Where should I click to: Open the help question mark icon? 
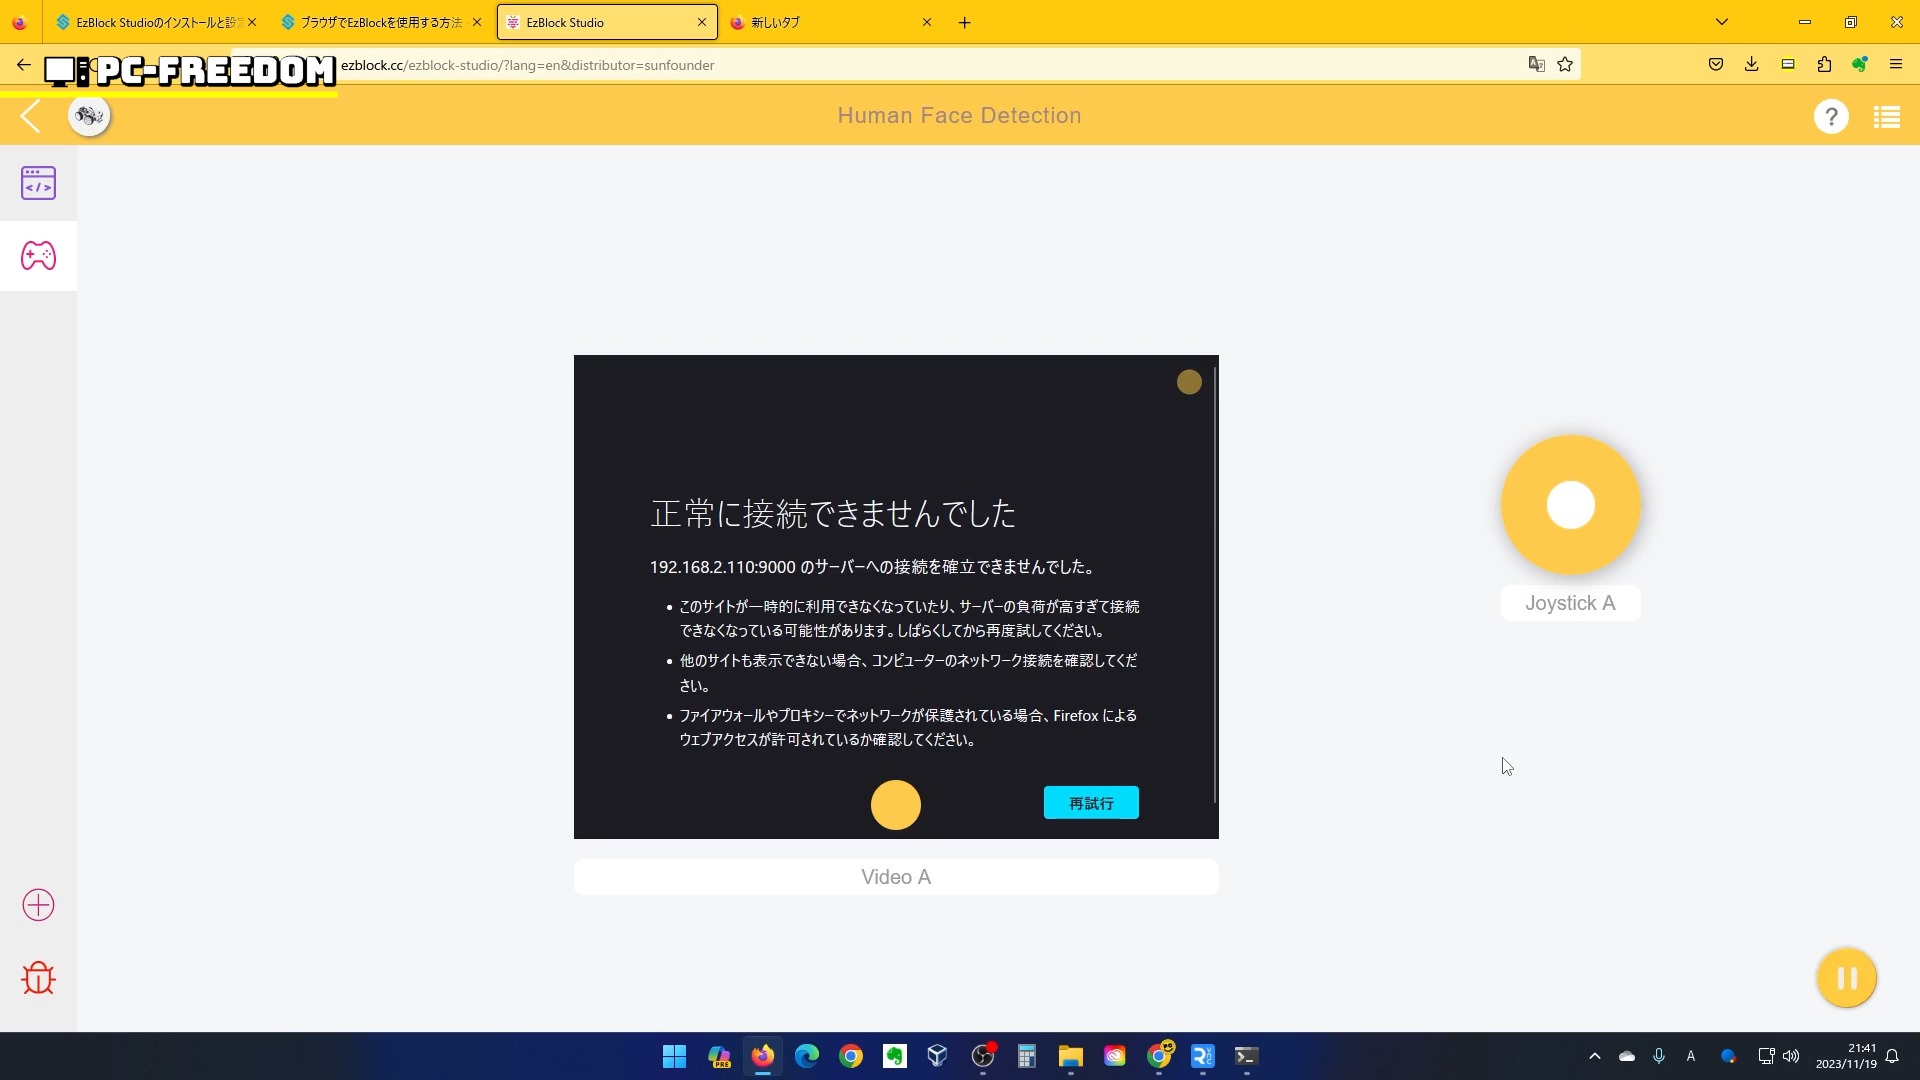pos(1831,117)
